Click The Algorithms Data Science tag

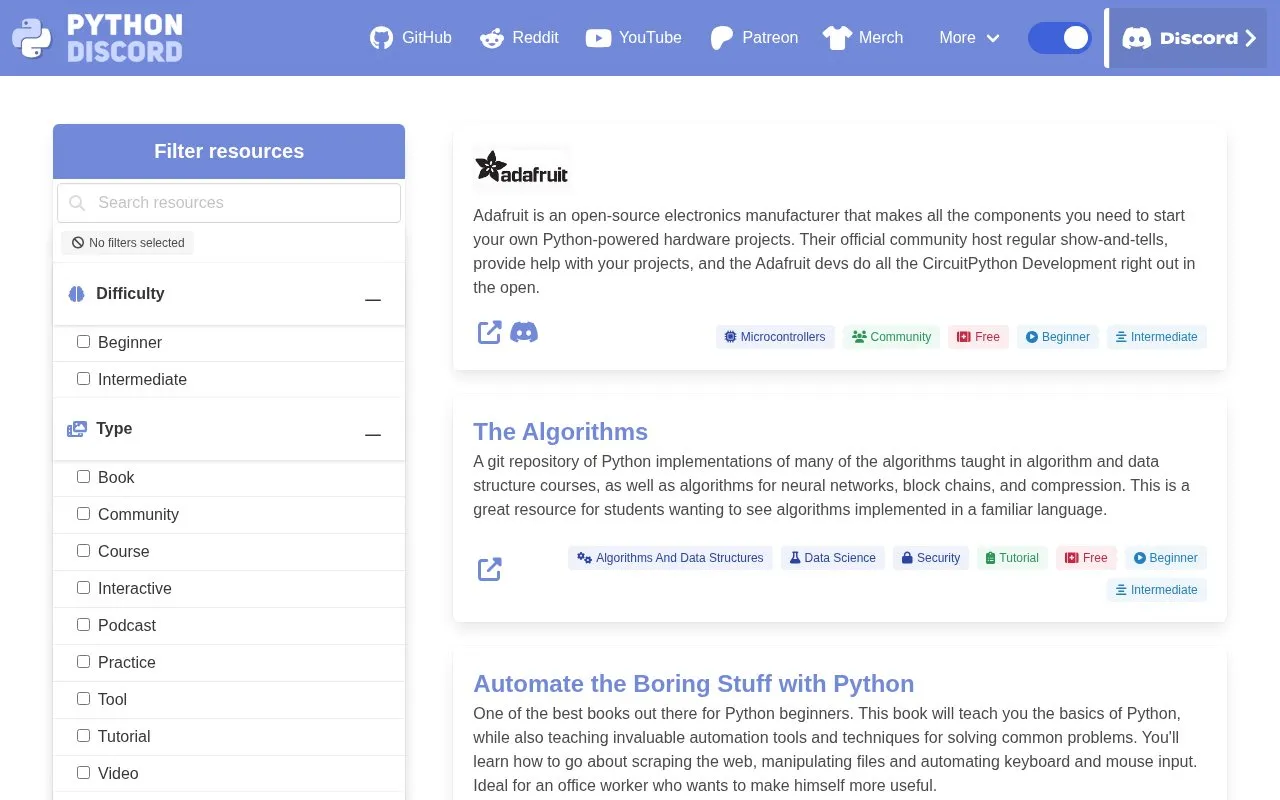point(832,558)
